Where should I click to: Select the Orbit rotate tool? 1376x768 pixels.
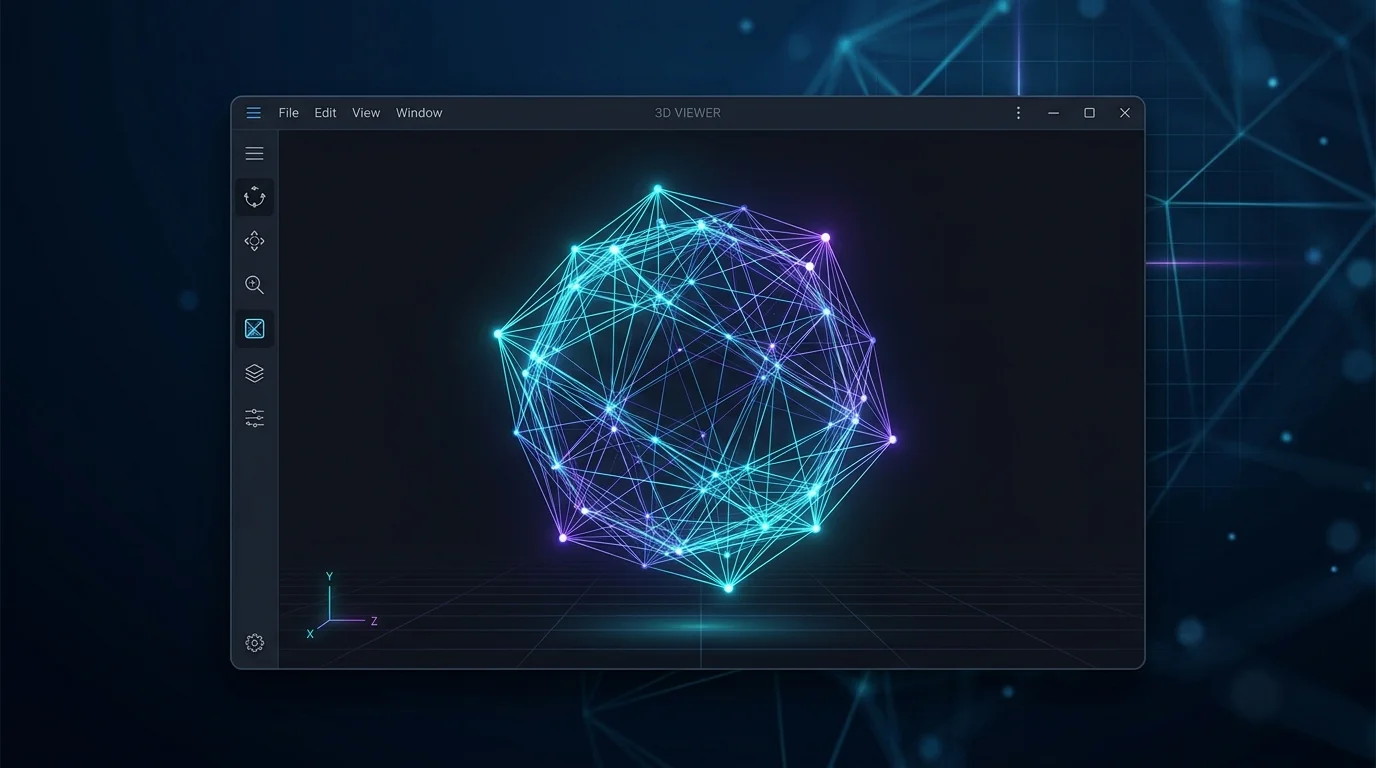[255, 197]
